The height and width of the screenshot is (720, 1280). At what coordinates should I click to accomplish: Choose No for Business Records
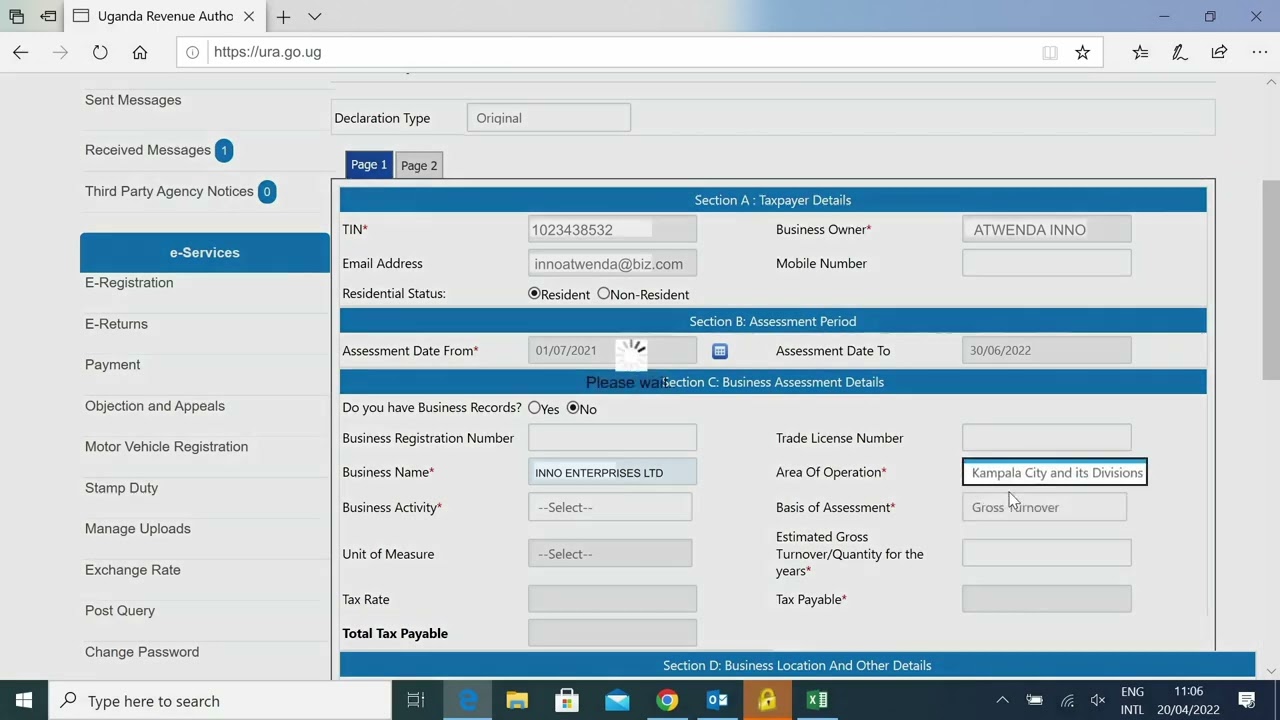point(573,408)
